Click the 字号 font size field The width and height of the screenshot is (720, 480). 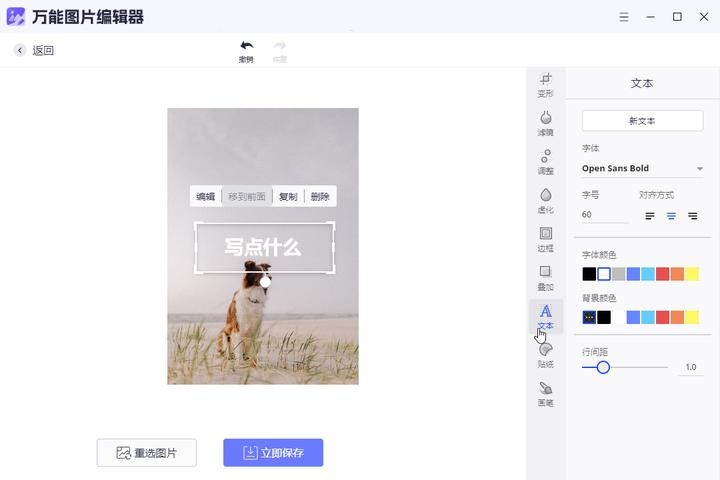coord(604,215)
